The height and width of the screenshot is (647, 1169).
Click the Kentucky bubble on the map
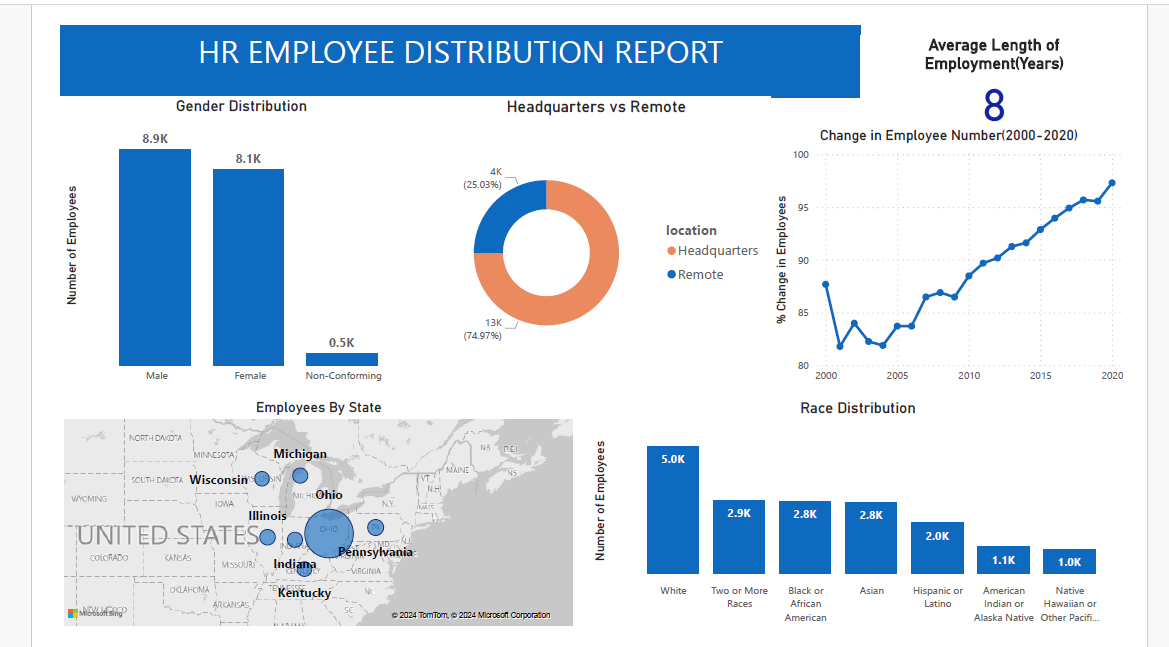304,569
